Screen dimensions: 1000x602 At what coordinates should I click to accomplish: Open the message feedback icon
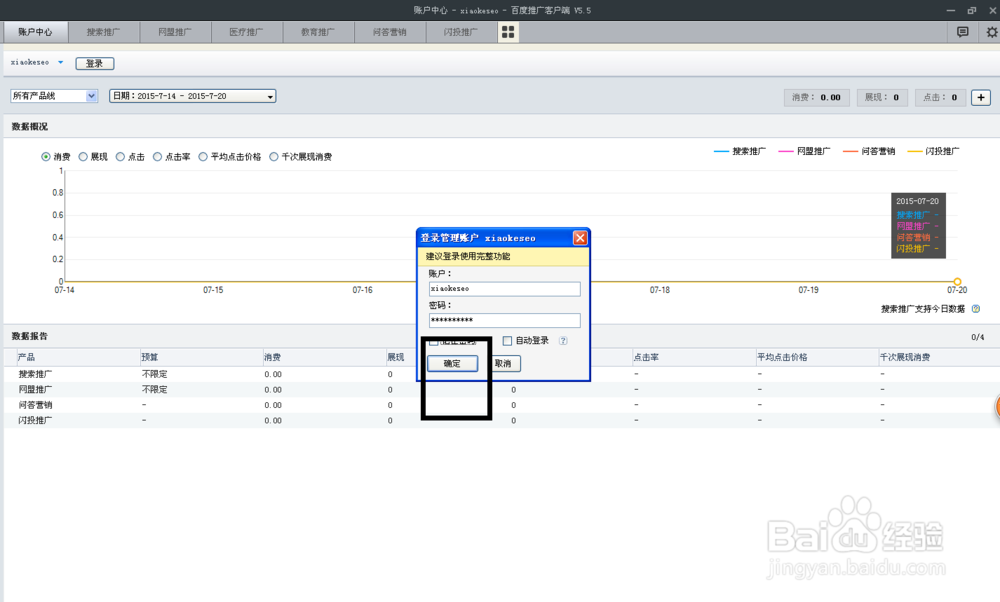(962, 32)
